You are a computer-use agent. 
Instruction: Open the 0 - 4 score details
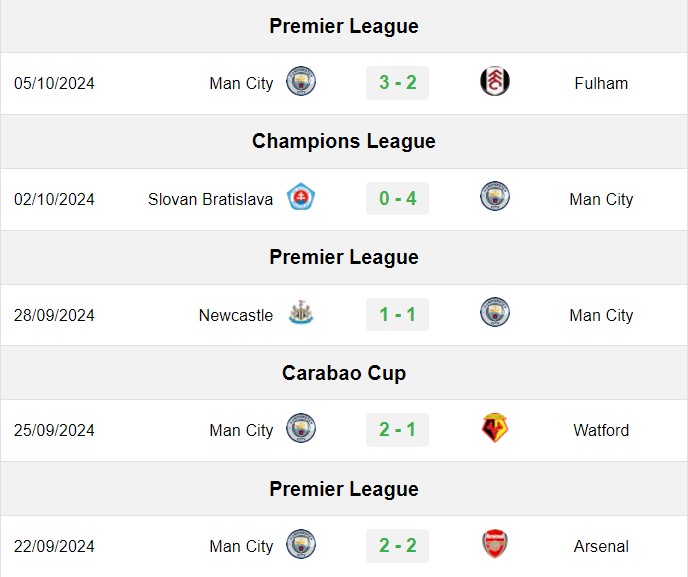point(398,198)
